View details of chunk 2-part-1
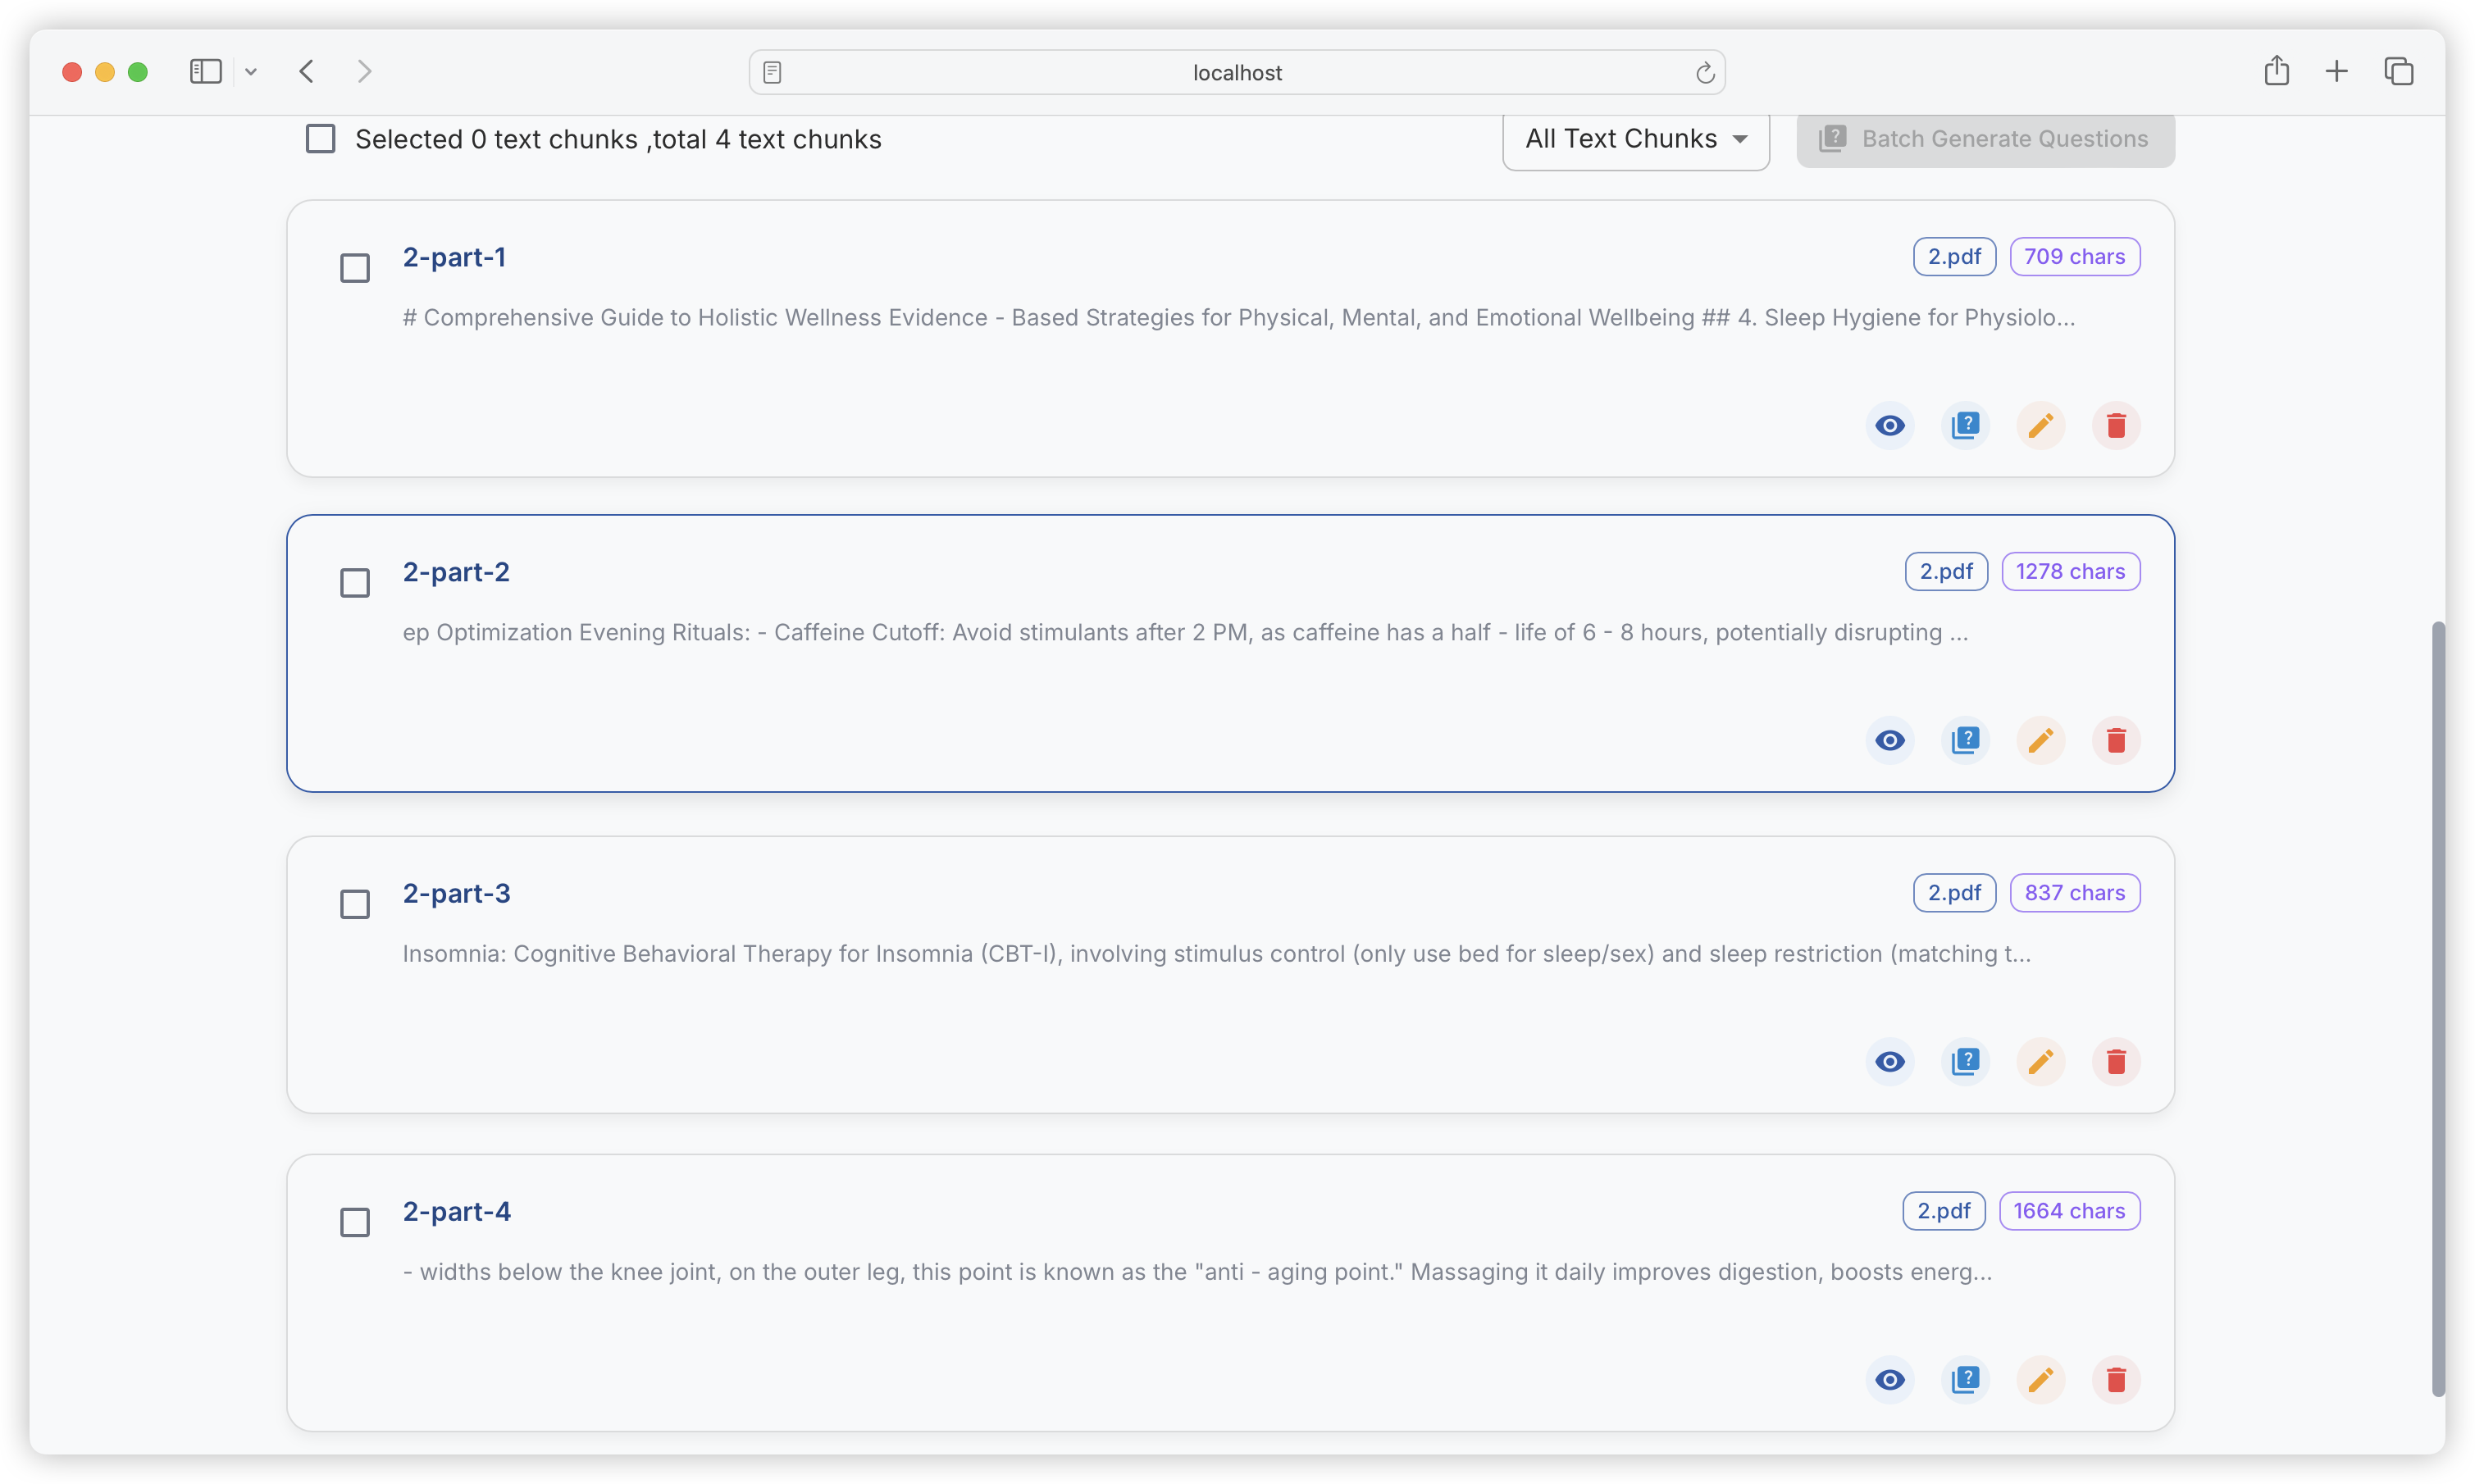This screenshot has width=2475, height=1484. click(x=1889, y=426)
